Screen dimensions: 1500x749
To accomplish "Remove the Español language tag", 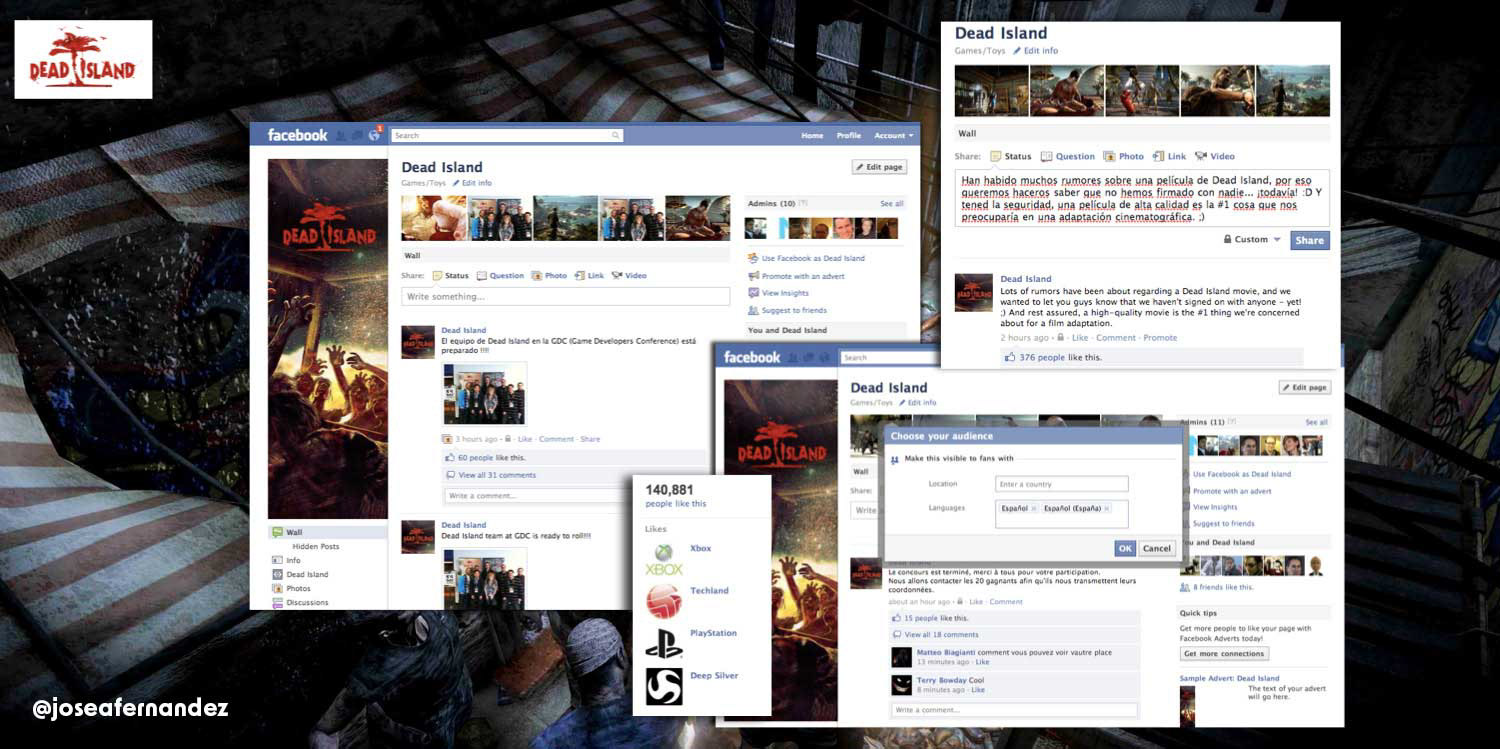I will click(x=1033, y=508).
